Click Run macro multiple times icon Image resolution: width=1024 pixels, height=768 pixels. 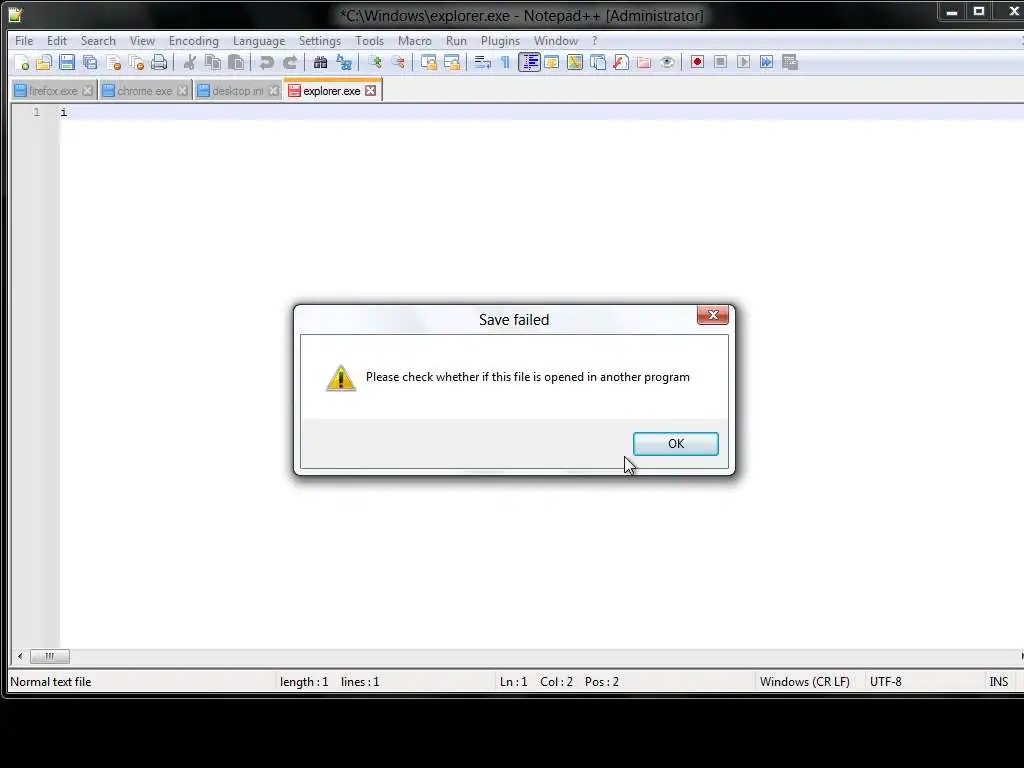click(767, 62)
